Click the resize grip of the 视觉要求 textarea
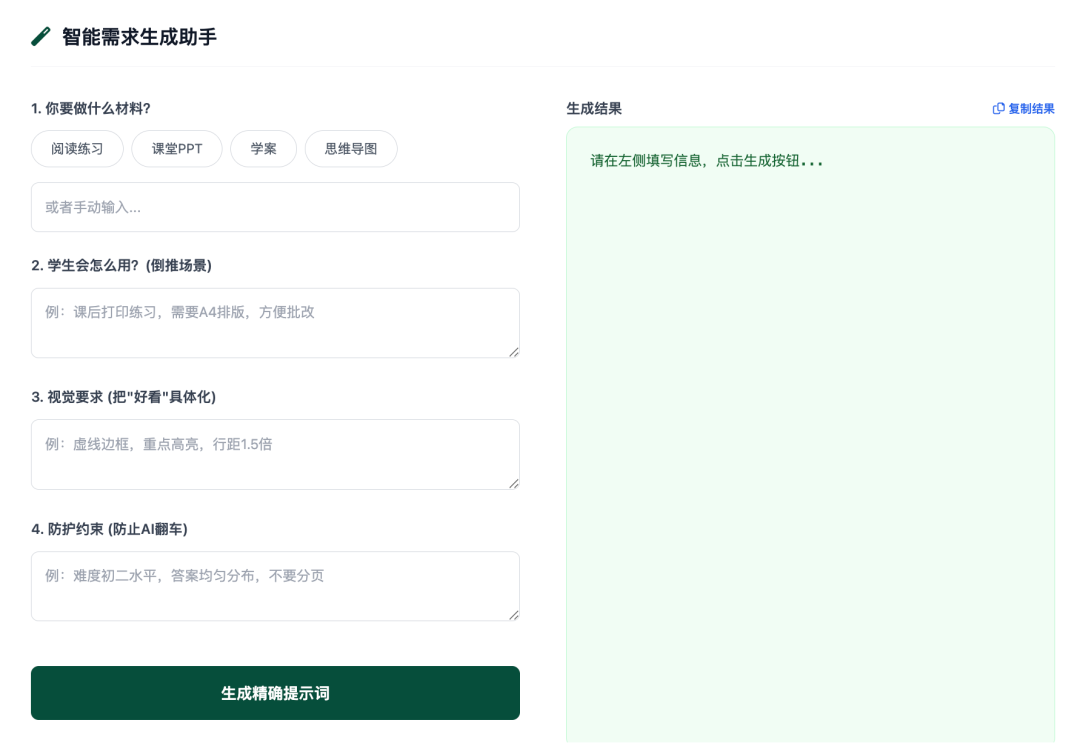This screenshot has height=743, width=1080. click(x=513, y=484)
